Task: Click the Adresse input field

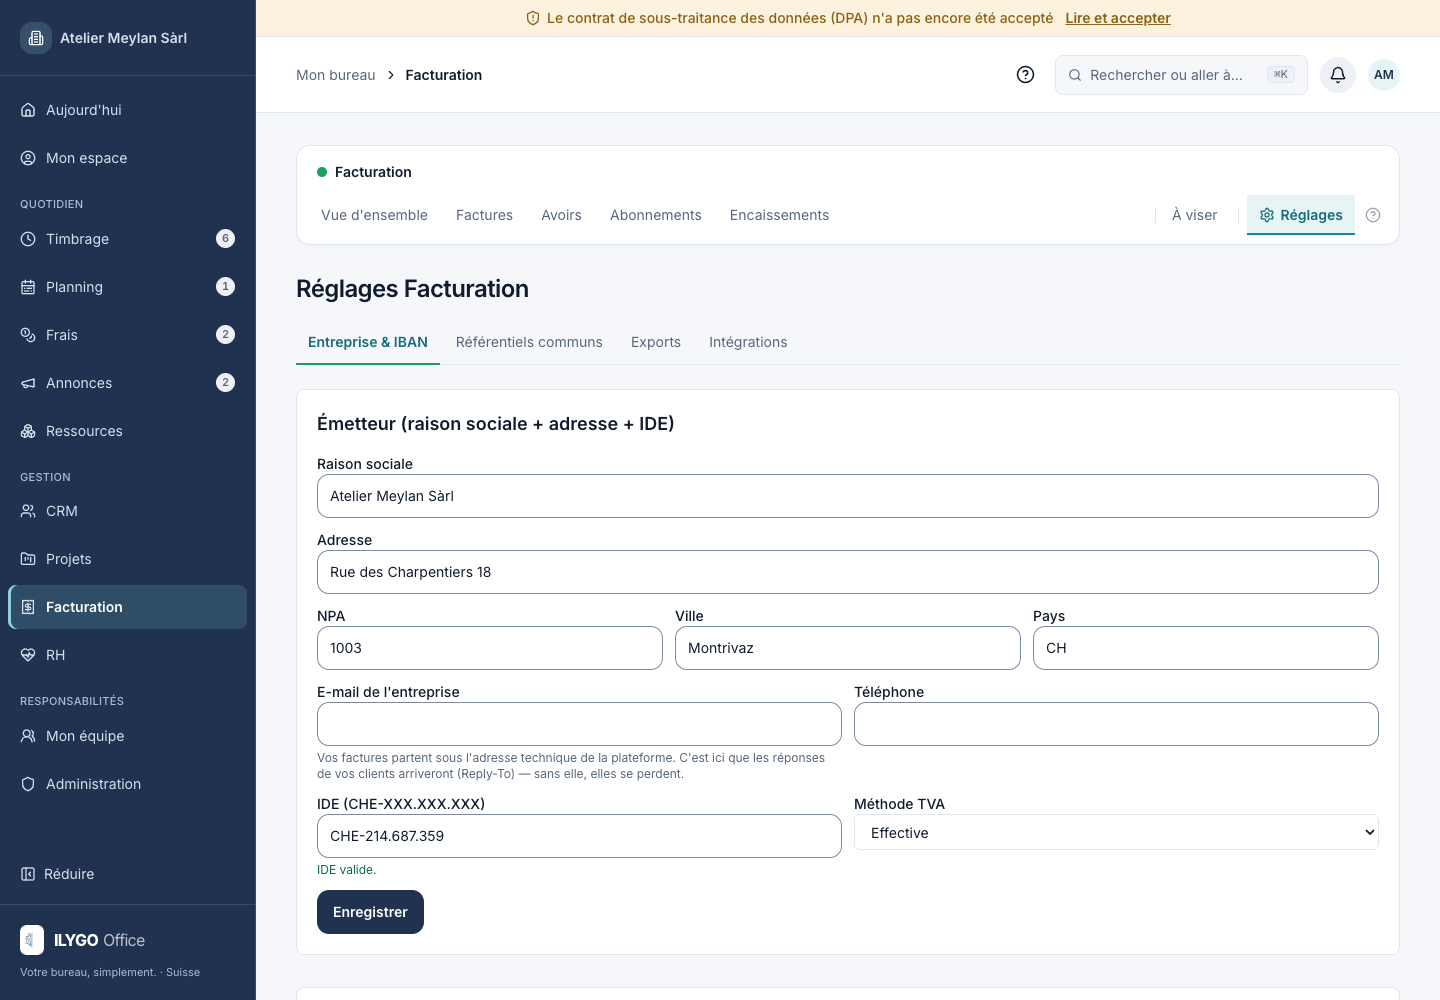Action: 848,572
